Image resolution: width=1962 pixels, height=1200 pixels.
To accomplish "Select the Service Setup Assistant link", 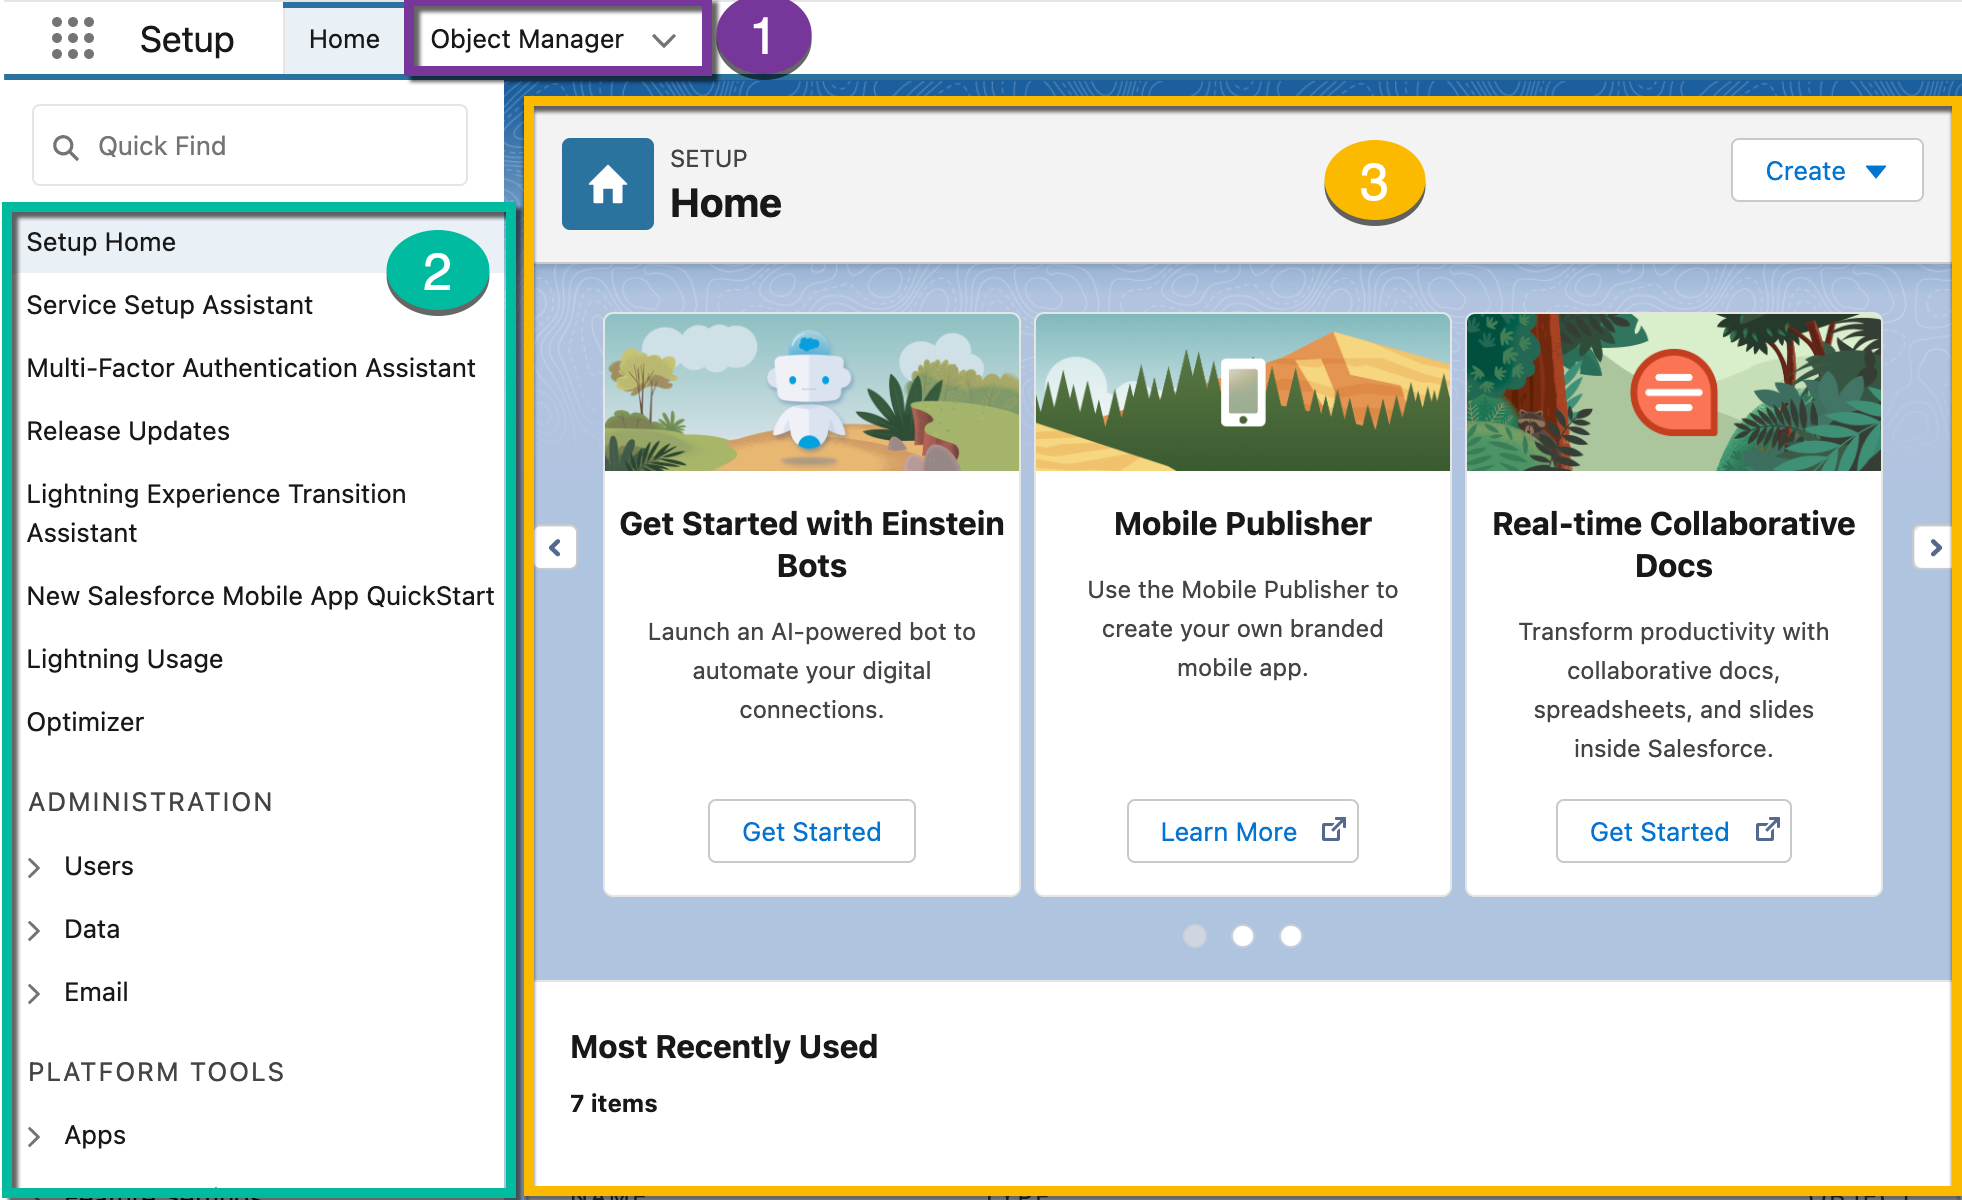I will (x=168, y=304).
